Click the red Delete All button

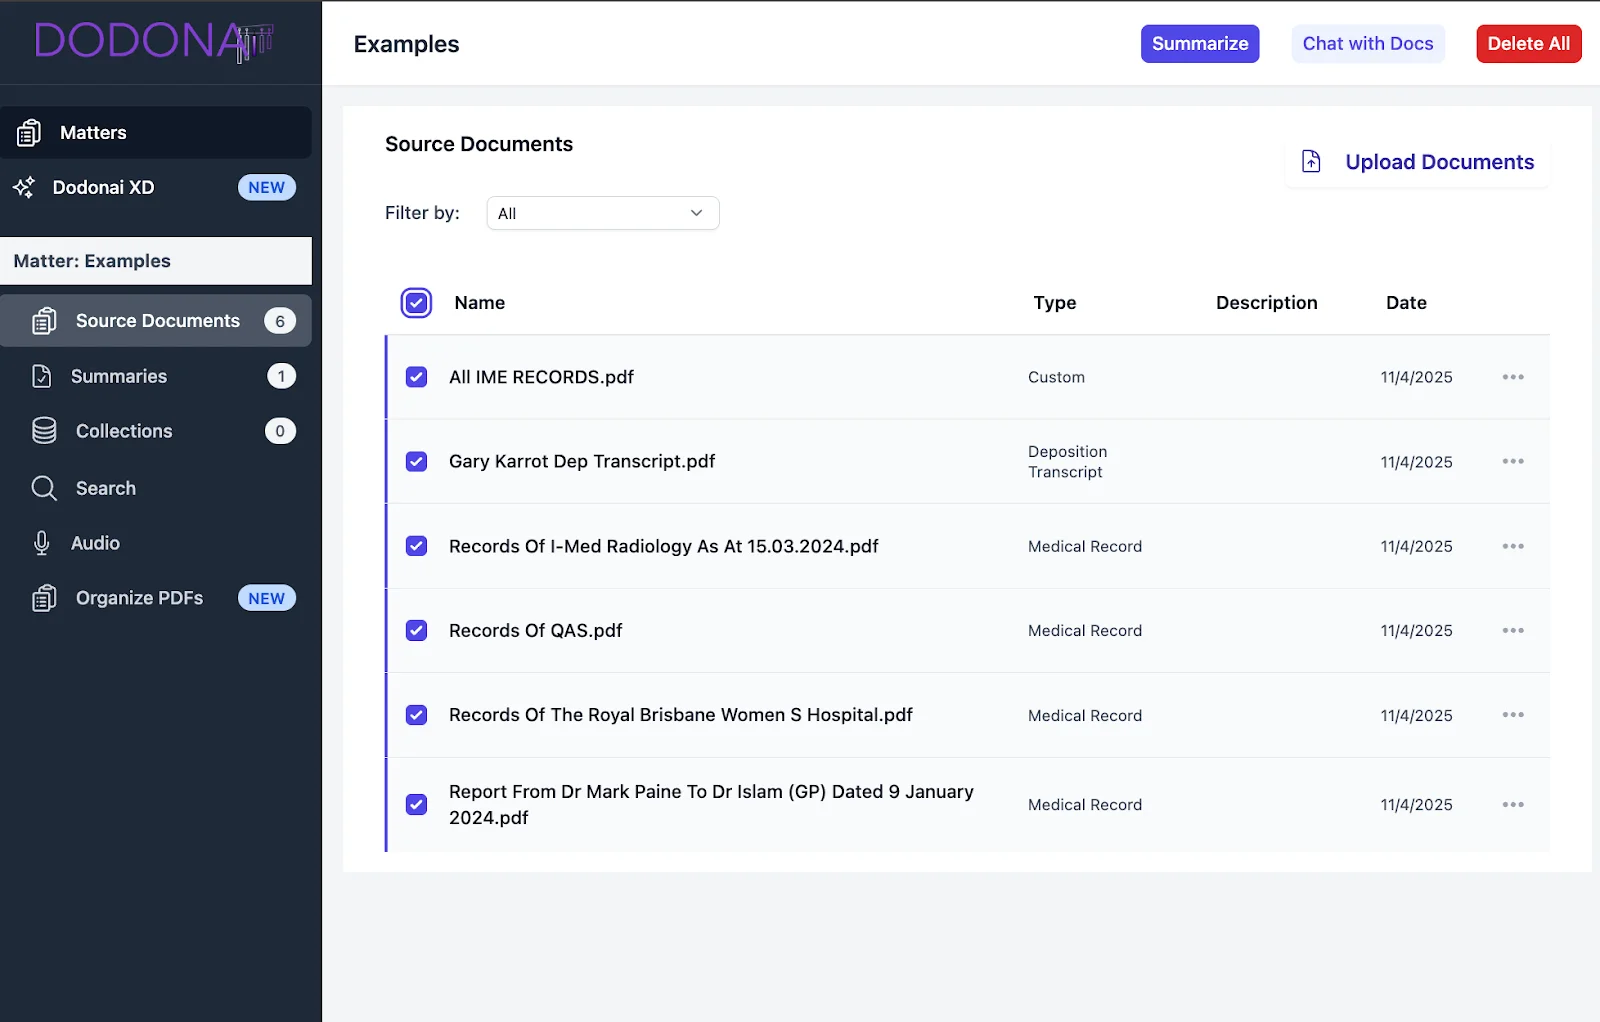tap(1528, 44)
